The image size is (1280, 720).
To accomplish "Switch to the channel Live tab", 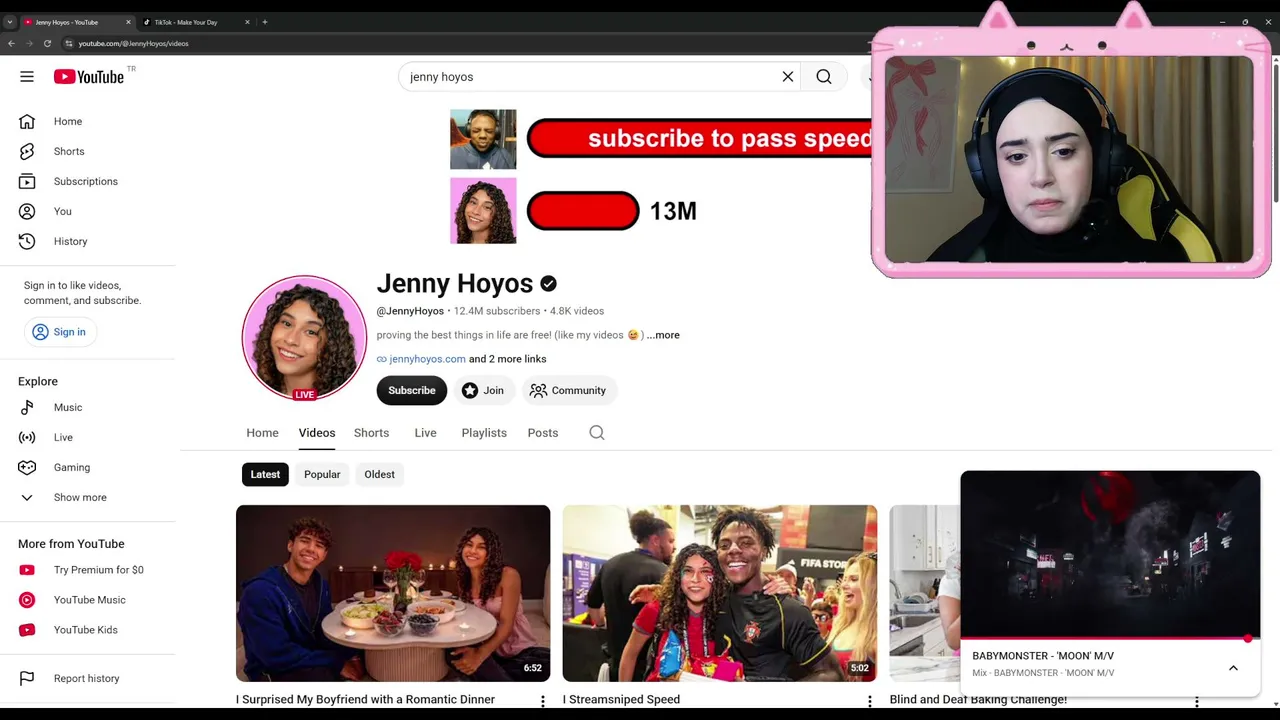I will click(x=425, y=433).
